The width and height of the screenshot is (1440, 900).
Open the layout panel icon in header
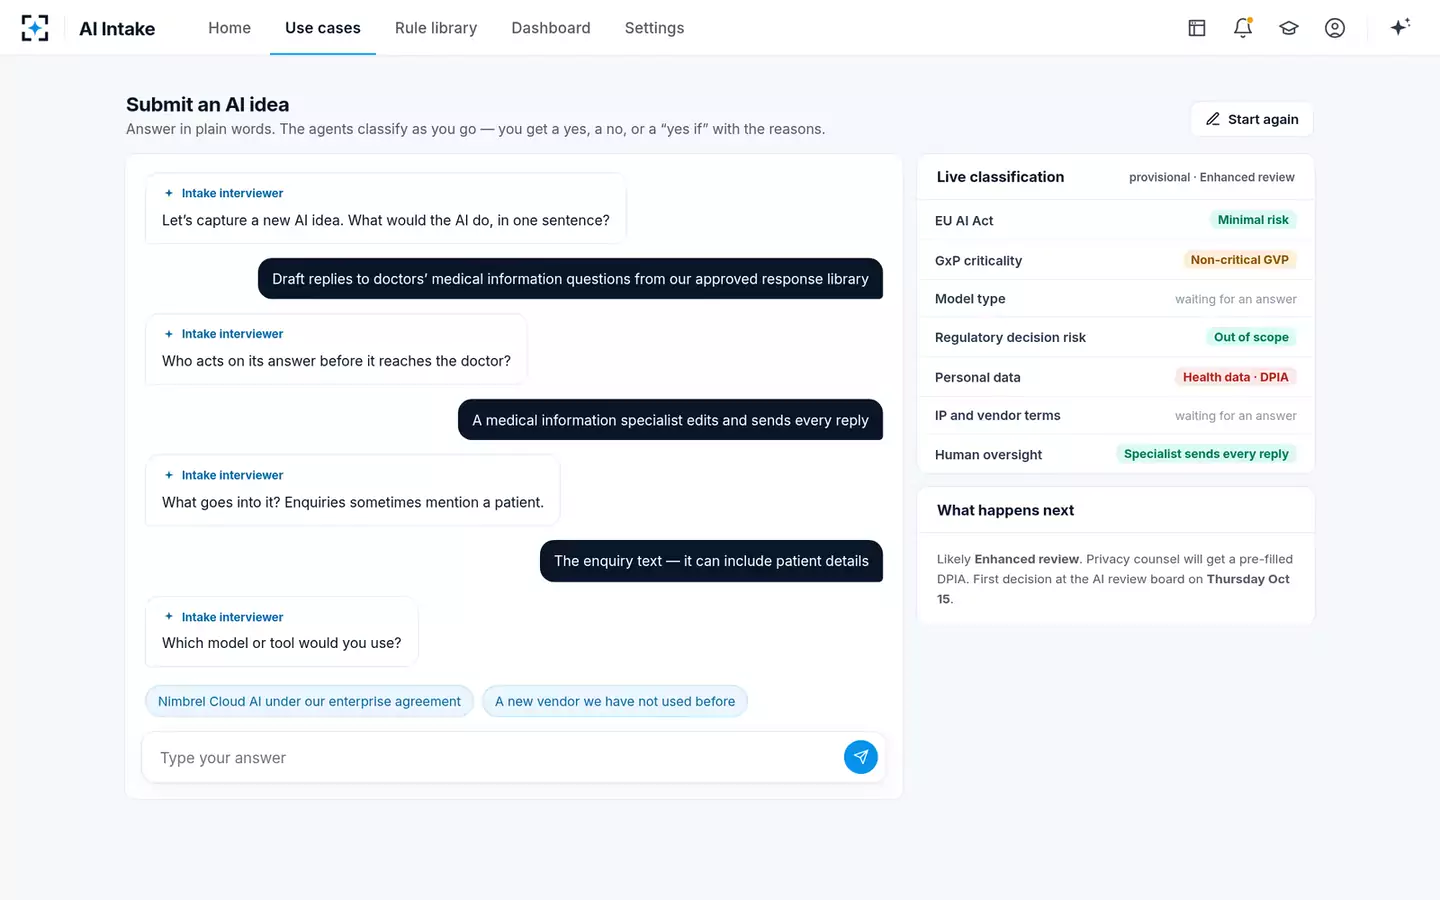tap(1197, 28)
